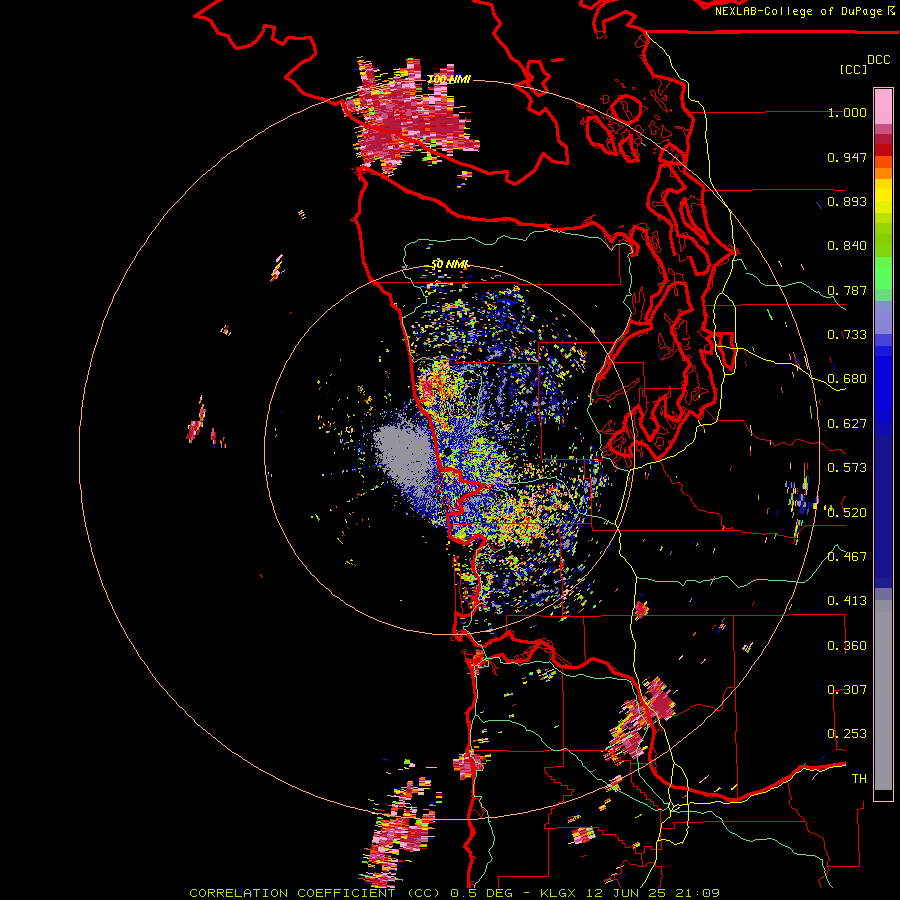Image resolution: width=900 pixels, height=900 pixels.
Task: Click the black radar site dot at the map center
Action: [x=448, y=452]
